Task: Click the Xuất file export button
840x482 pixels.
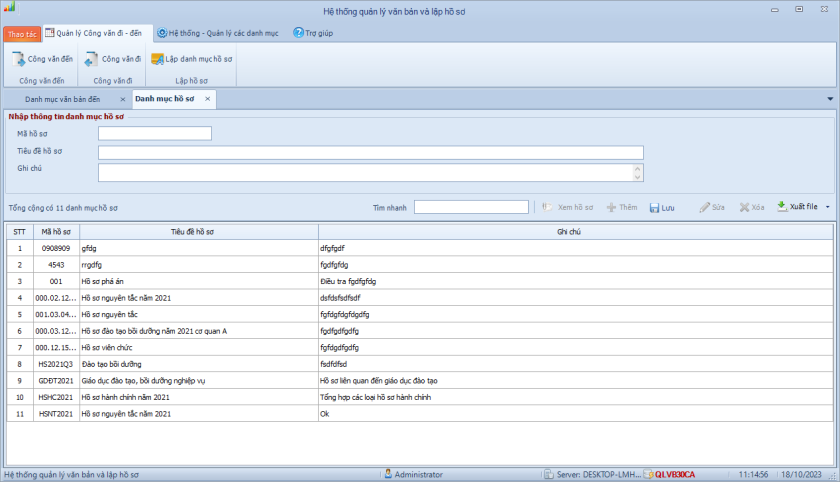Action: (797, 207)
